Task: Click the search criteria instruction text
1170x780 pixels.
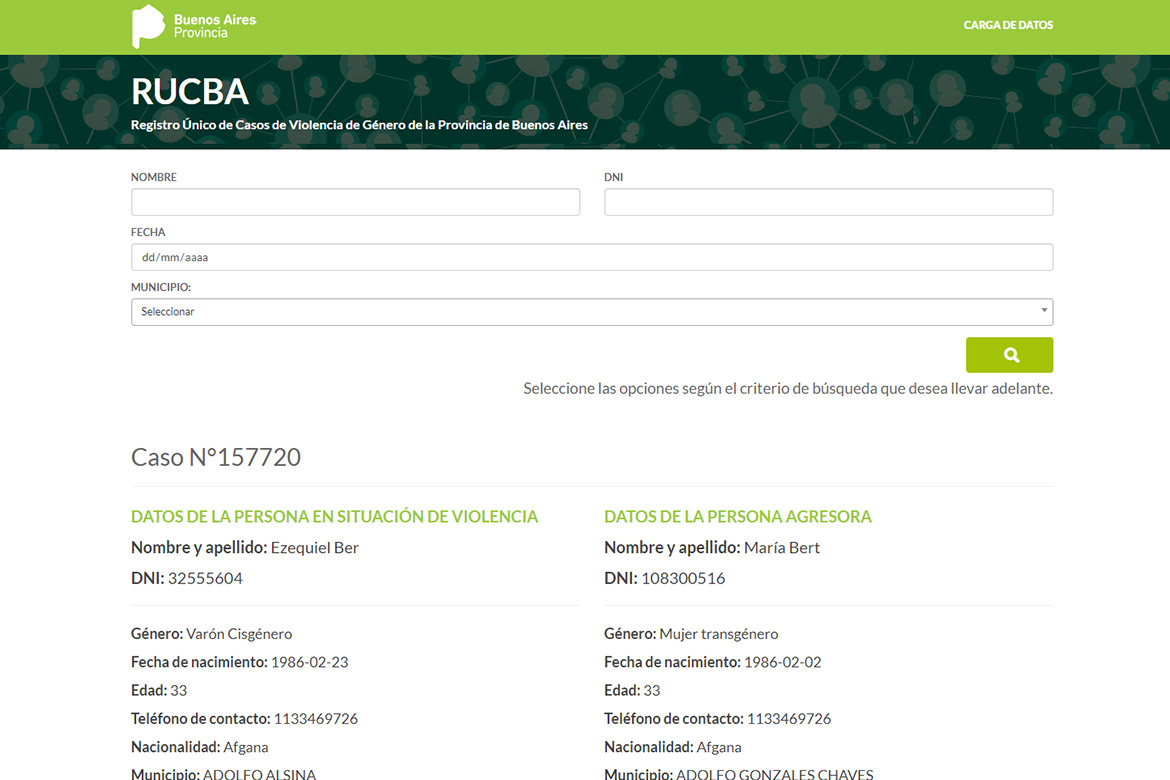Action: (787, 388)
